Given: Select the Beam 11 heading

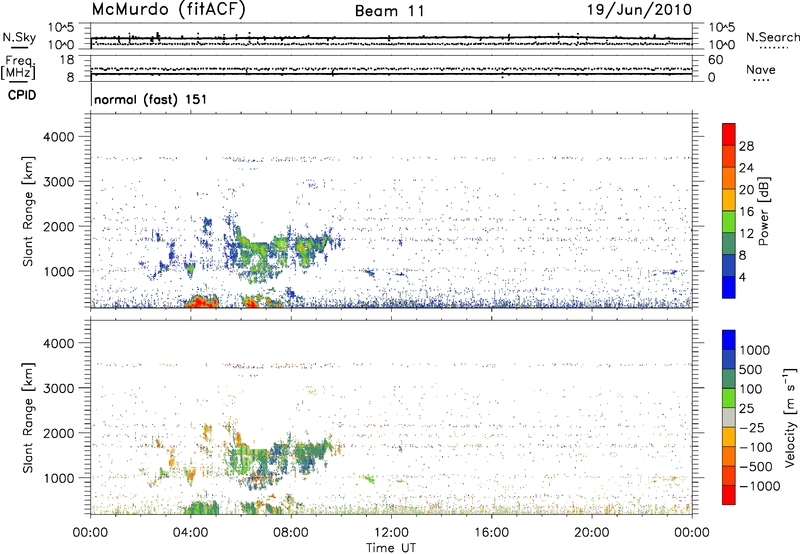Looking at the screenshot, I should tap(389, 11).
